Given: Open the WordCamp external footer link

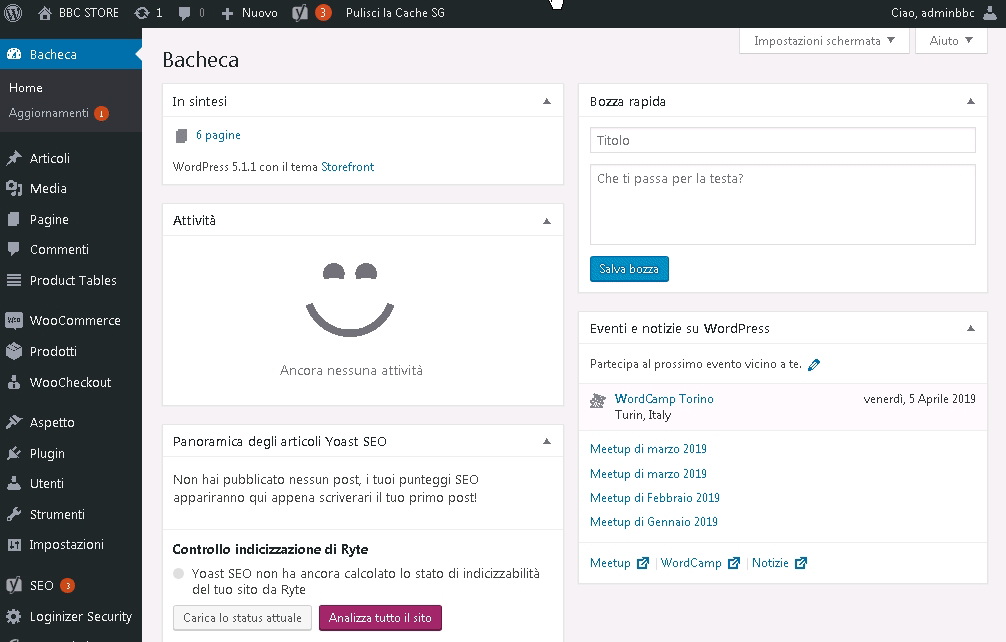Looking at the screenshot, I should 700,563.
